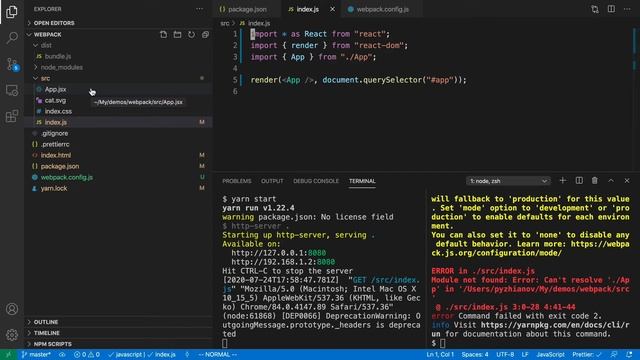Click the remote window indicator in status bar
This screenshot has height=360, width=640.
[x=8, y=354]
